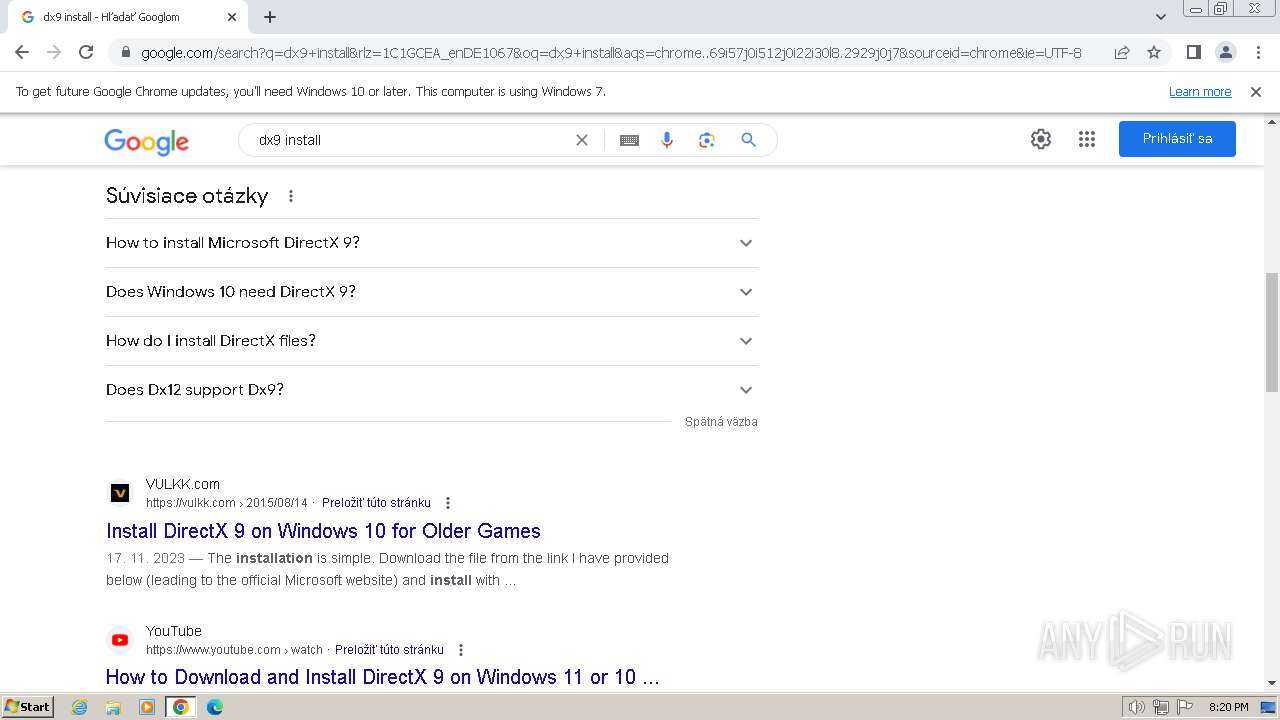Screen dimensions: 1280x720
Task: Click the page vertical scrollbar
Action: [x=1272, y=331]
